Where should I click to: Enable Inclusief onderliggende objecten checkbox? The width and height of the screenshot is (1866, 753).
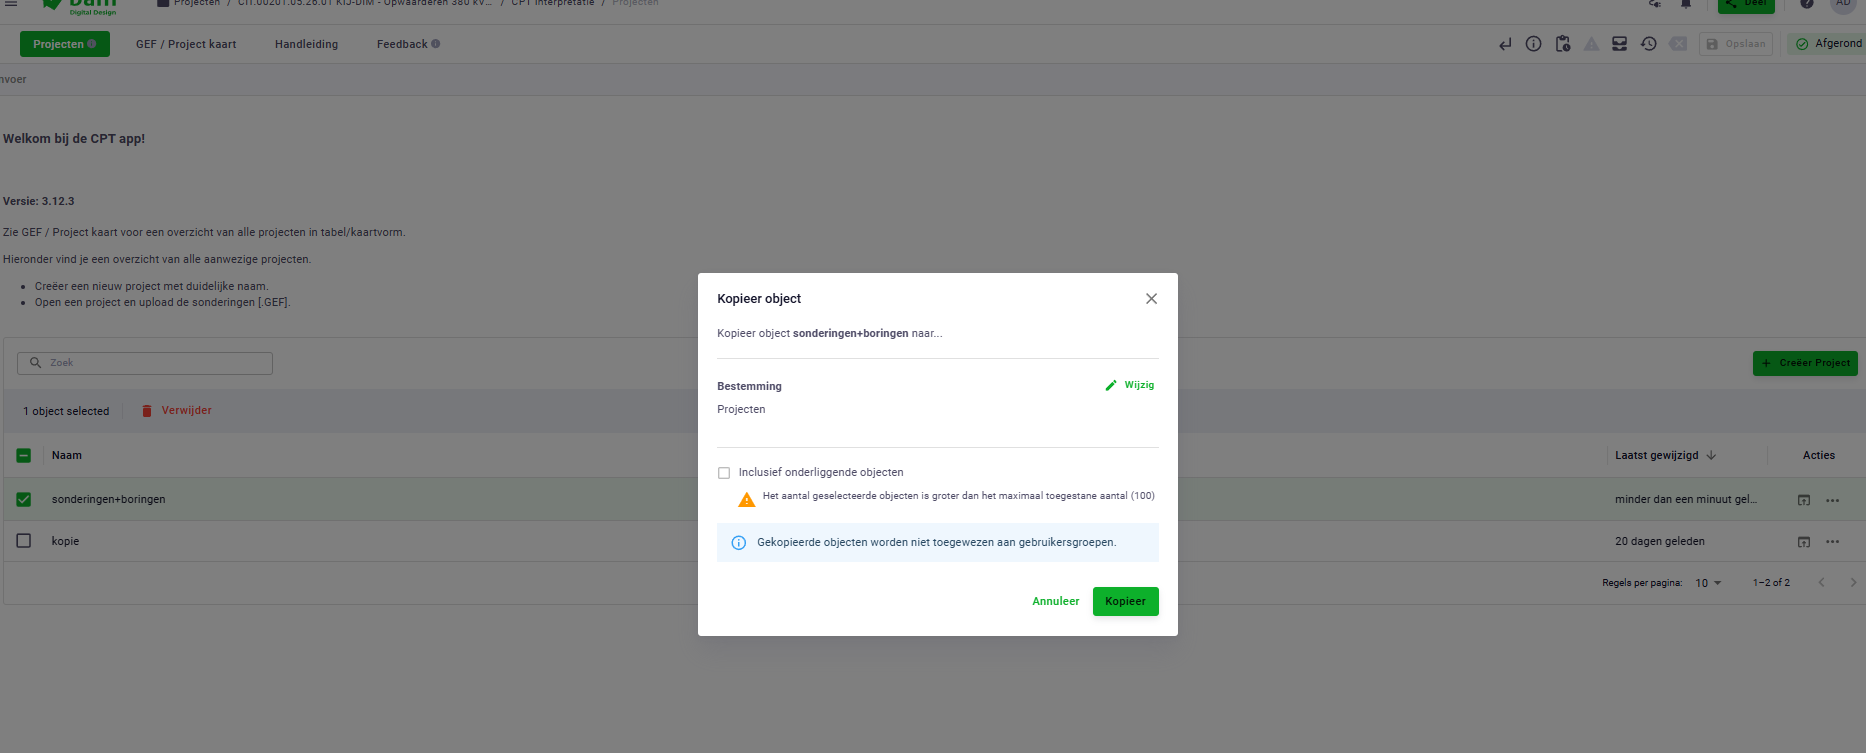coord(724,473)
